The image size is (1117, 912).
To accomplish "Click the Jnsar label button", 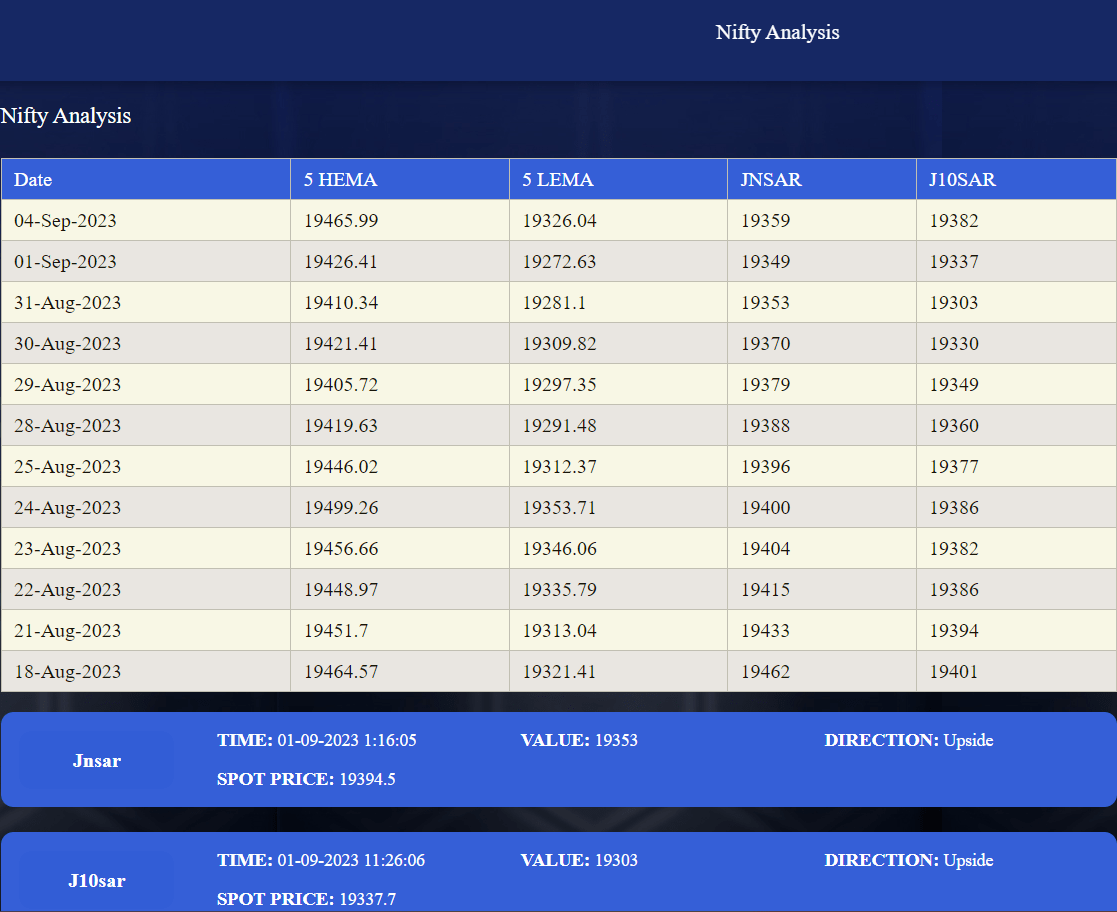I will (96, 761).
